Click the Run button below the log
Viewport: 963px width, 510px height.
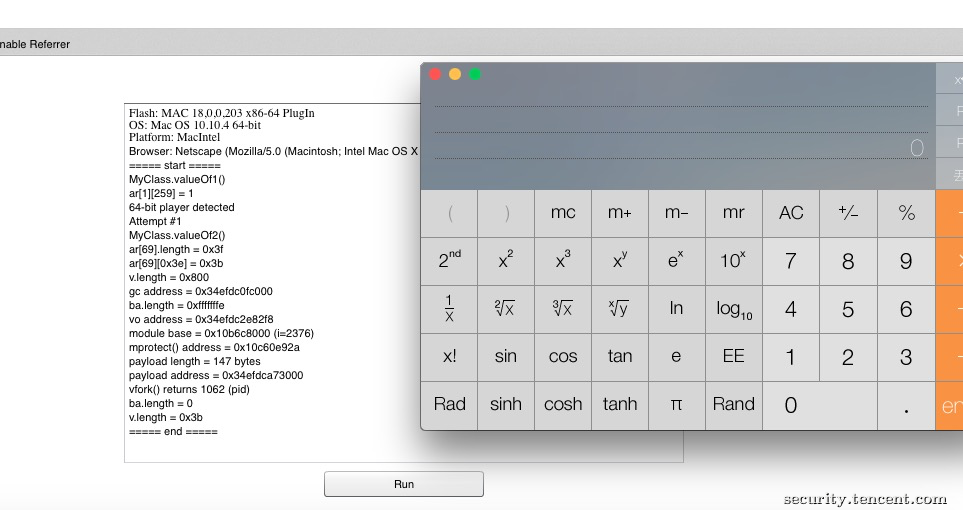(403, 484)
